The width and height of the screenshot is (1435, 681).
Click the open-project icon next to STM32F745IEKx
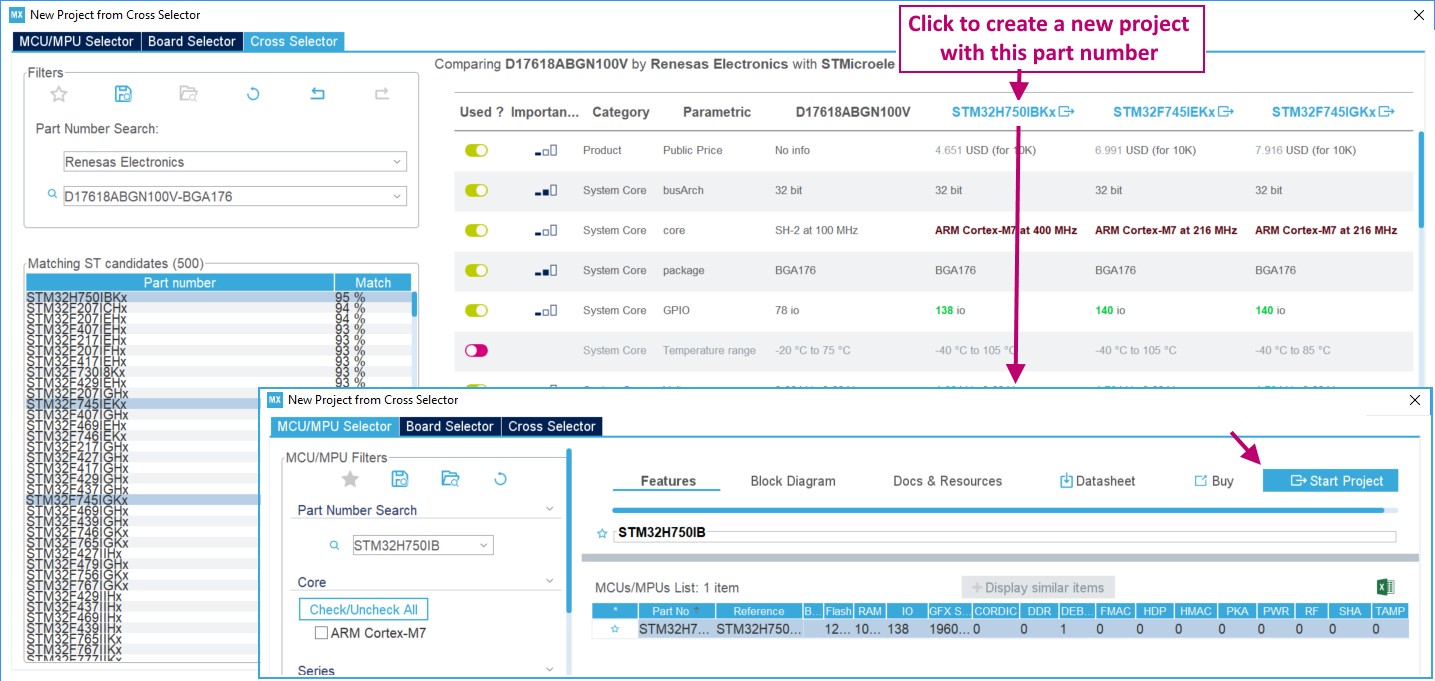point(1226,112)
